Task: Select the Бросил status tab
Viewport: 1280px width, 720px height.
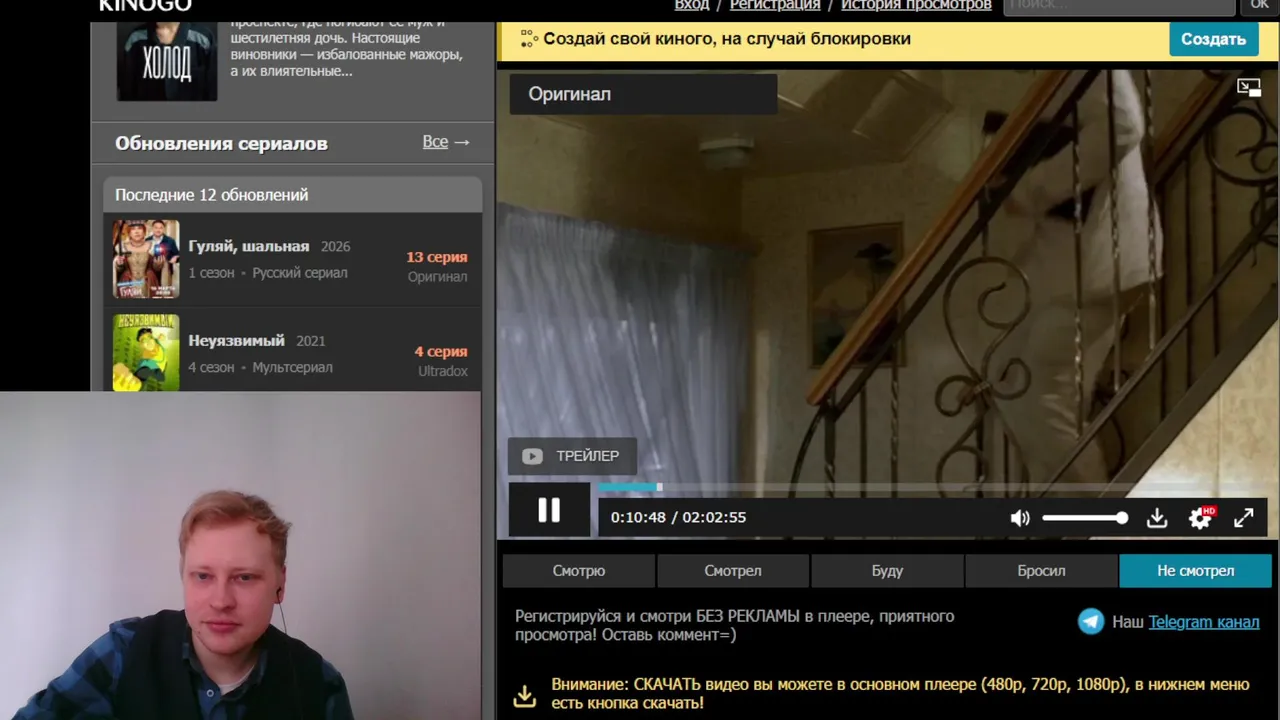Action: click(1041, 571)
